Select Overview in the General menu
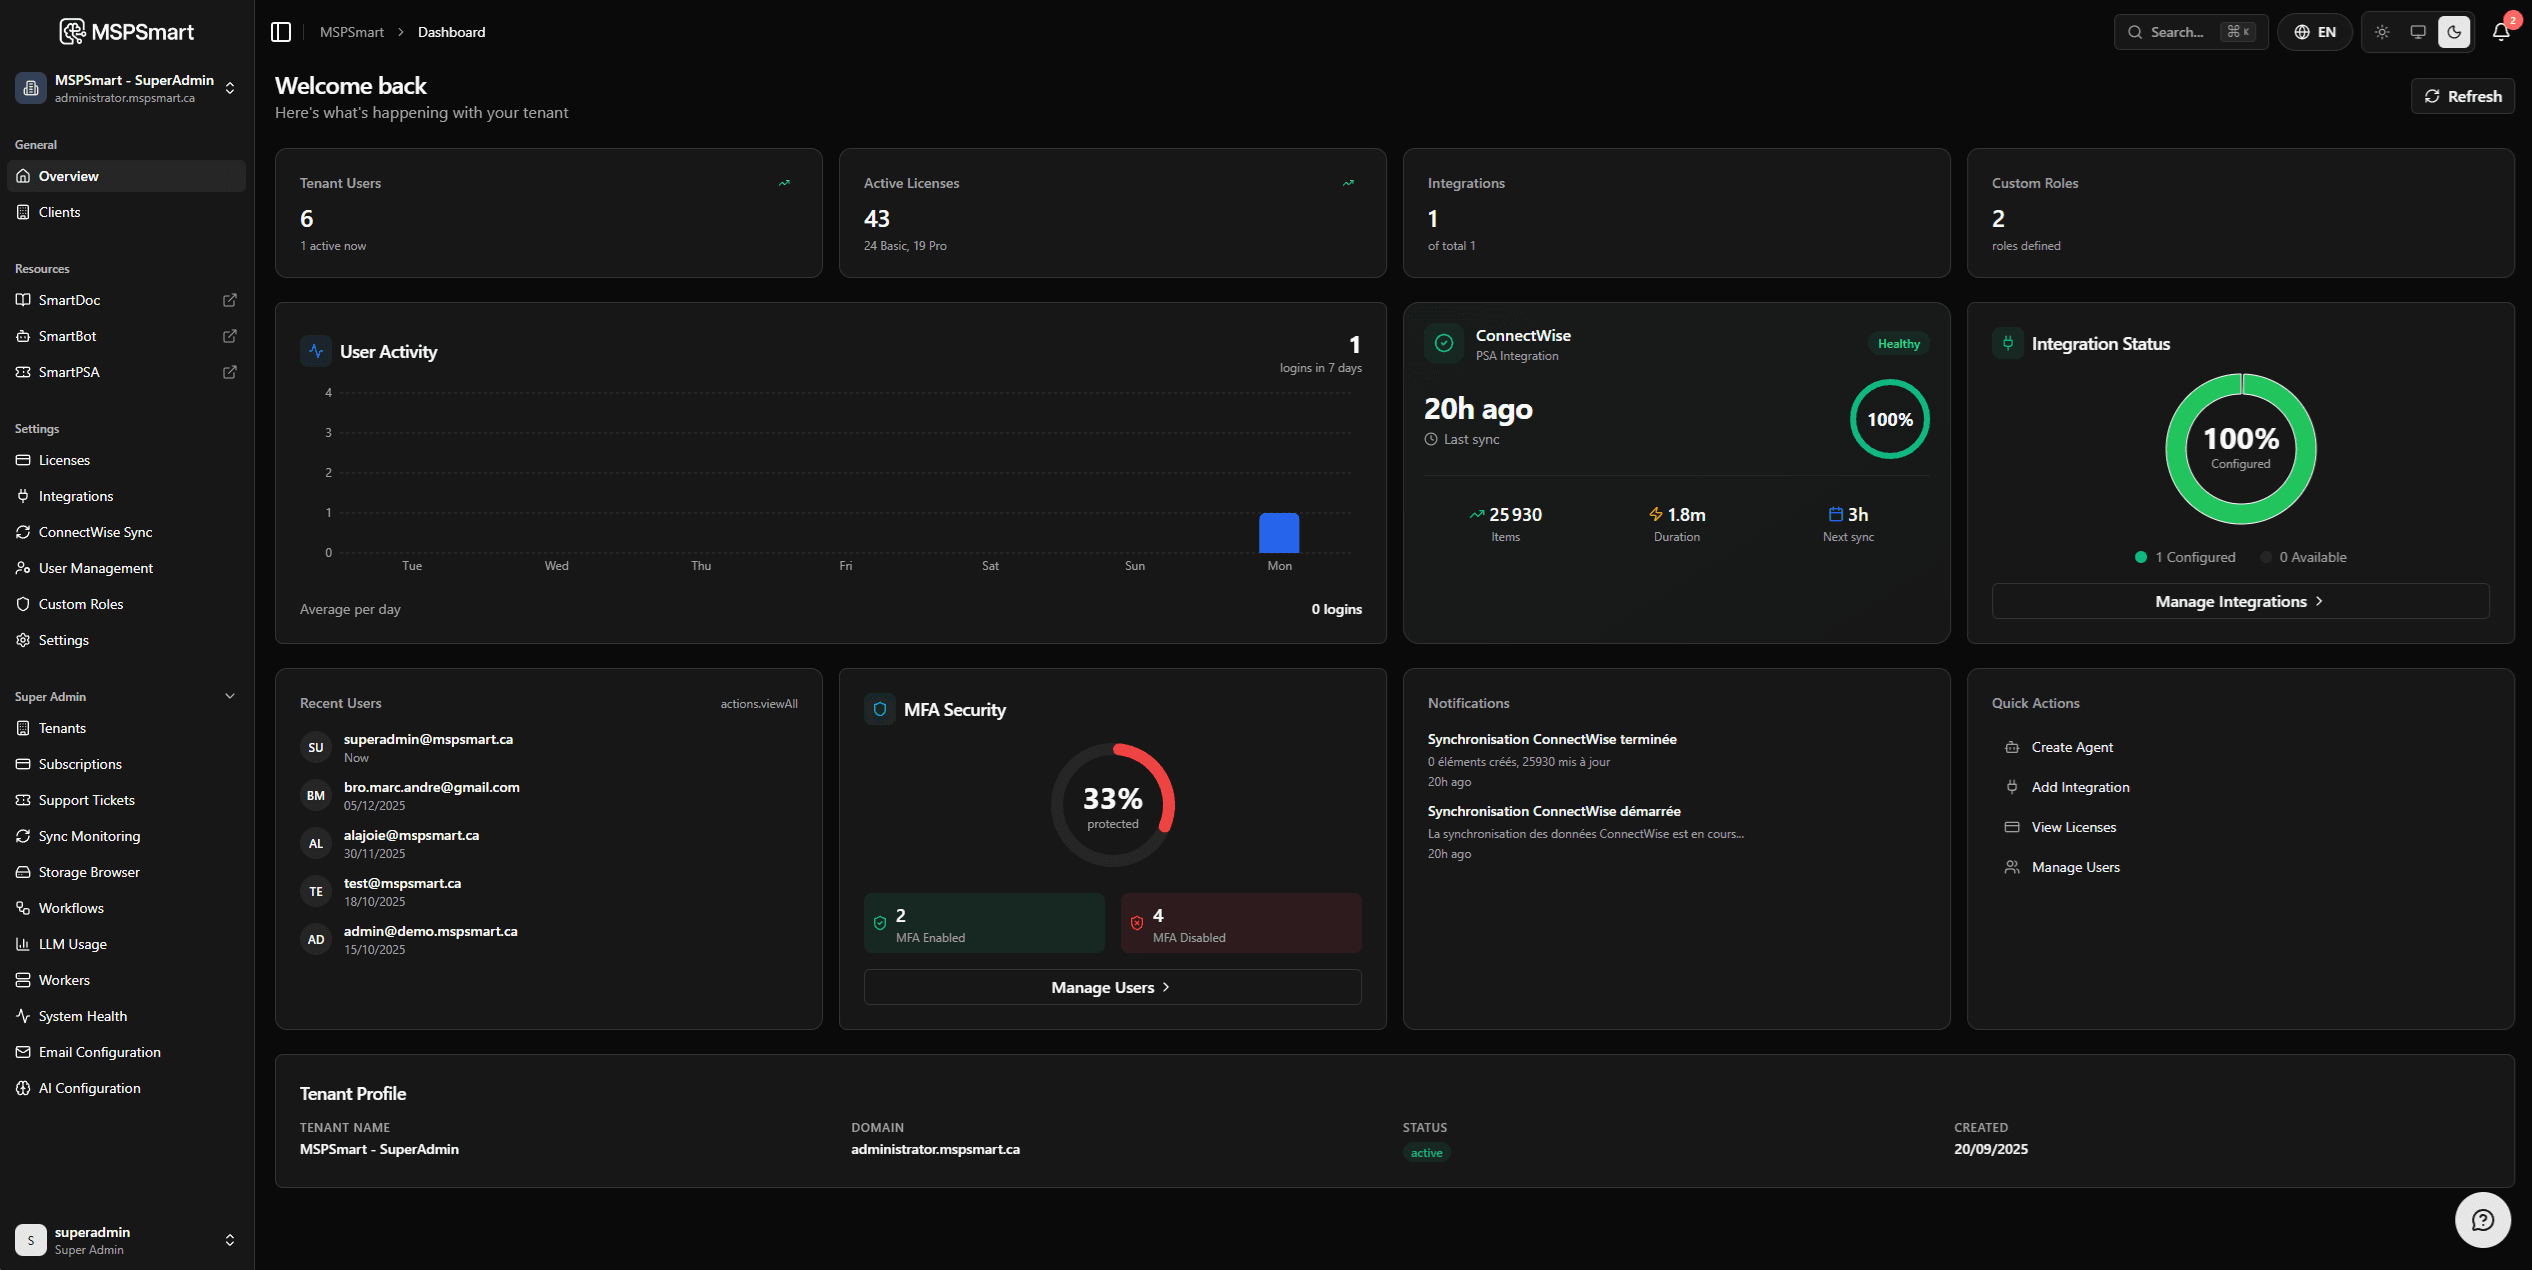The height and width of the screenshot is (1270, 2532). pyautogui.click(x=68, y=176)
